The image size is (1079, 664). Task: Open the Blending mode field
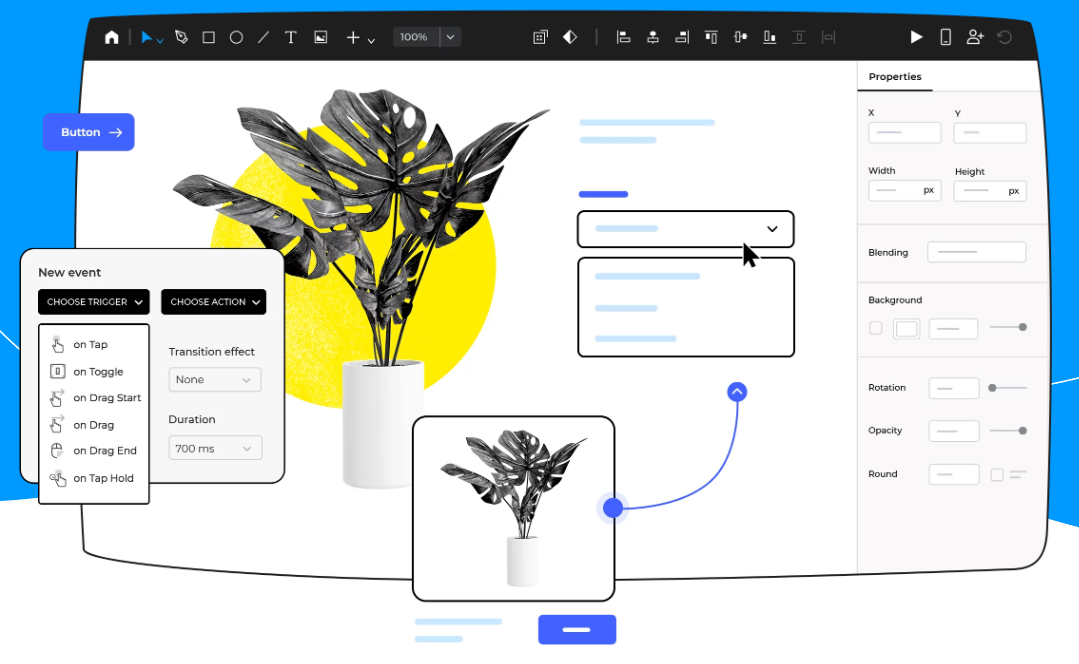976,252
